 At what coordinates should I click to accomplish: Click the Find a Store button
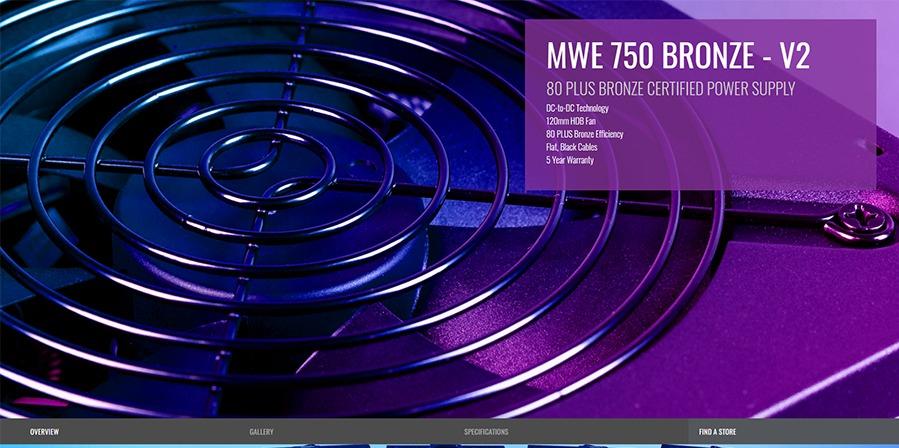pos(794,431)
